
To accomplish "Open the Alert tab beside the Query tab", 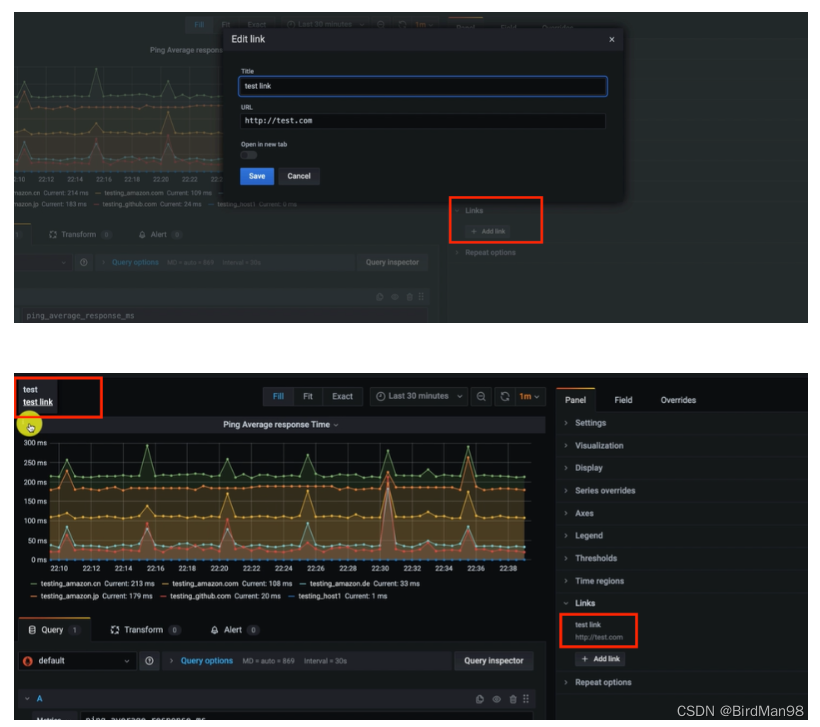I will click(x=235, y=630).
